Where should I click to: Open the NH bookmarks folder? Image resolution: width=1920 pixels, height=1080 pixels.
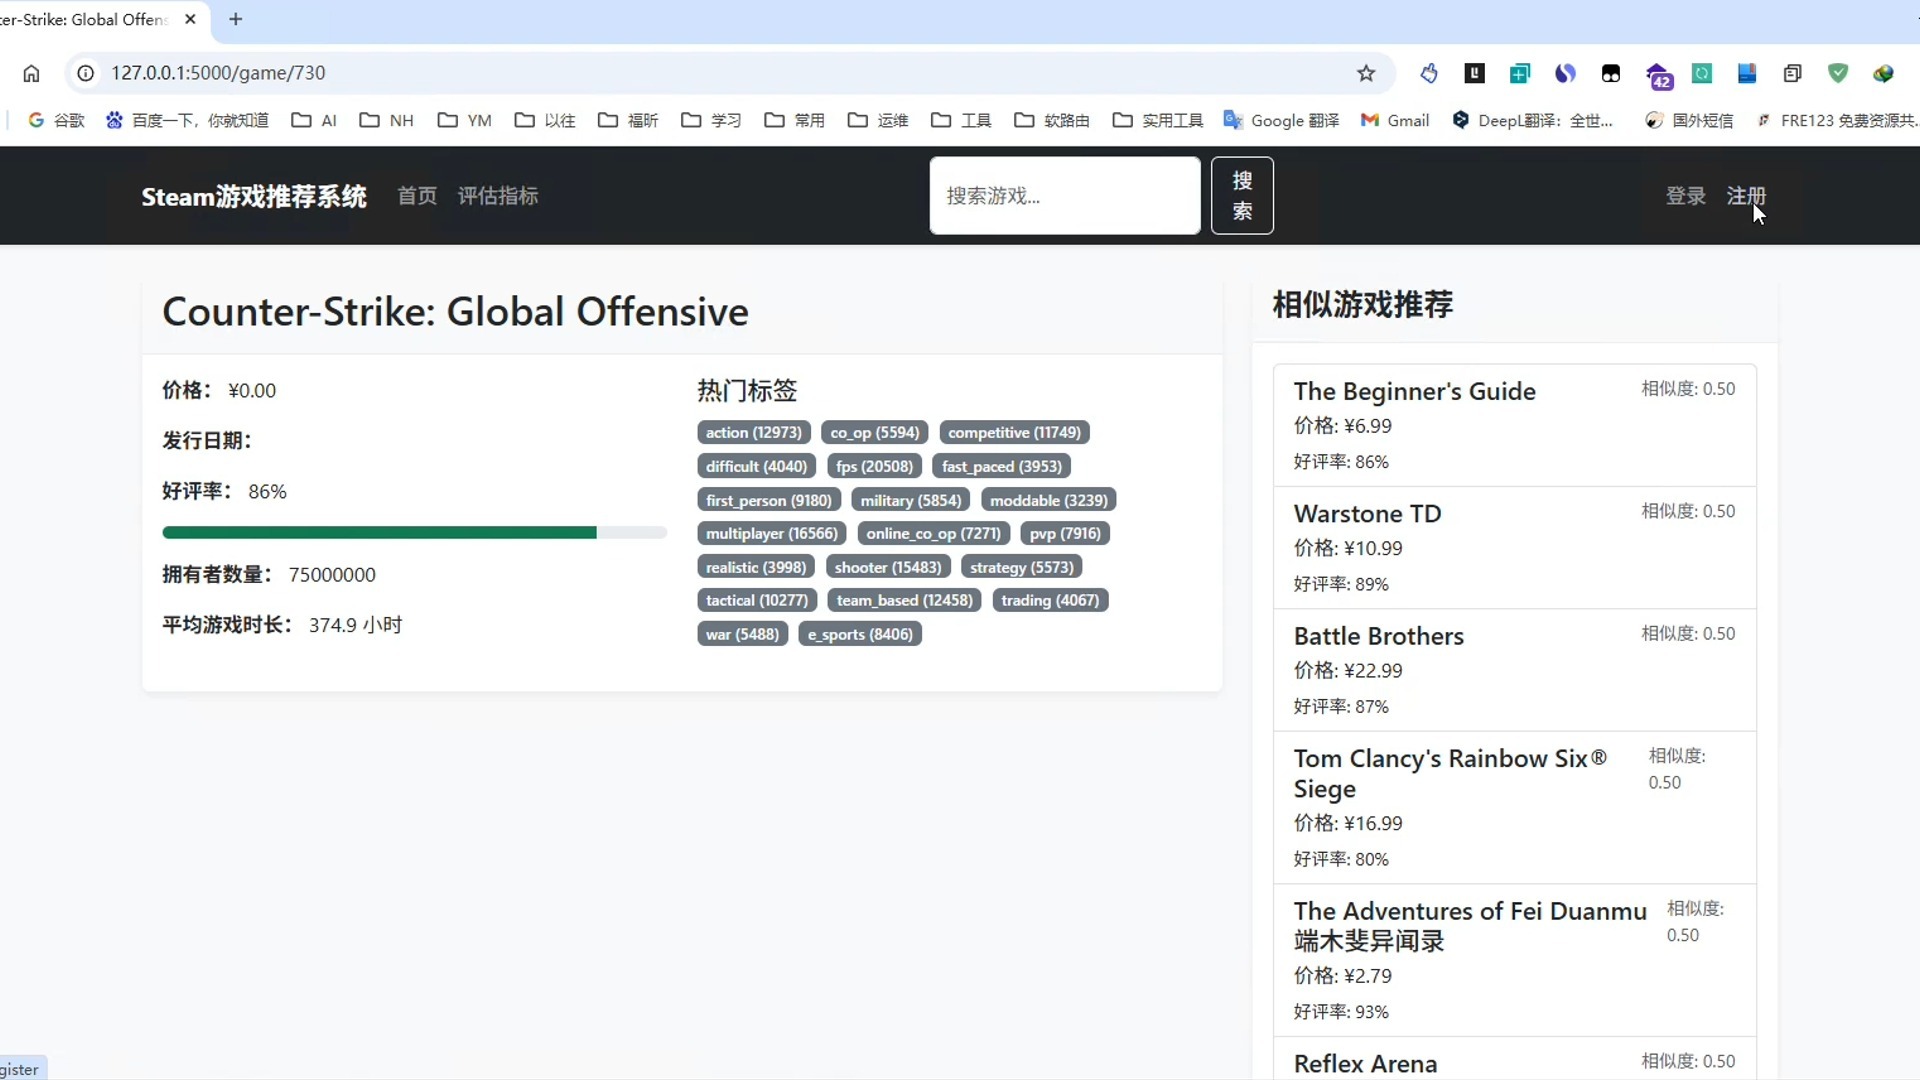386,120
